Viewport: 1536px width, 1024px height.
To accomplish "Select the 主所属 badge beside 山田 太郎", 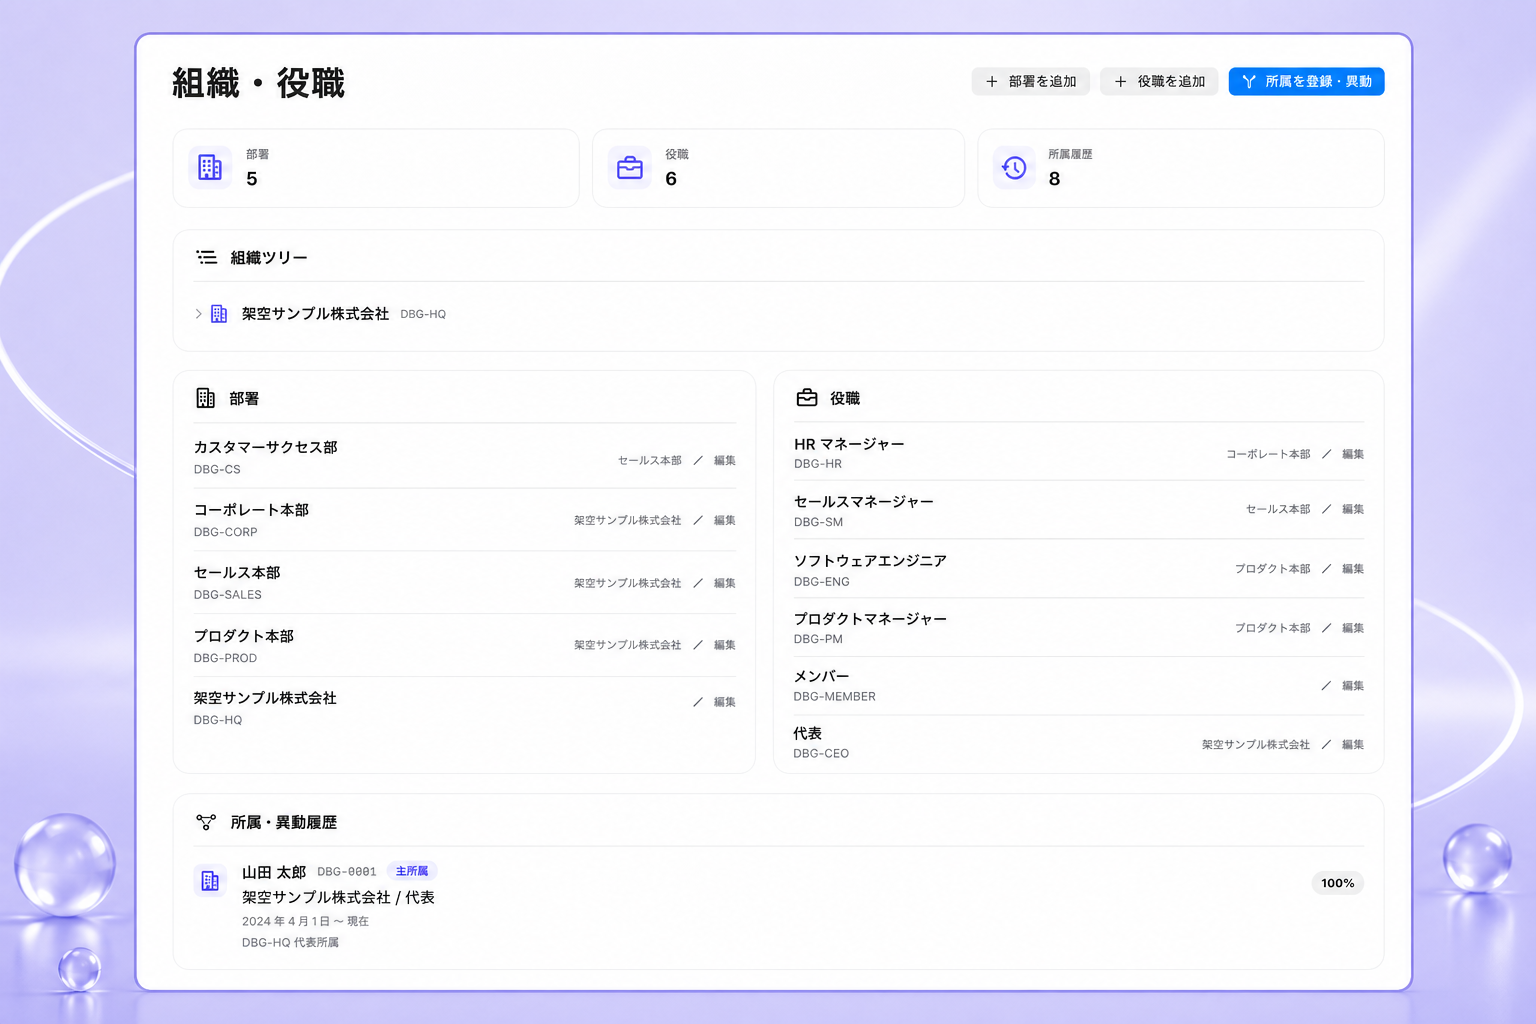I will (x=412, y=871).
